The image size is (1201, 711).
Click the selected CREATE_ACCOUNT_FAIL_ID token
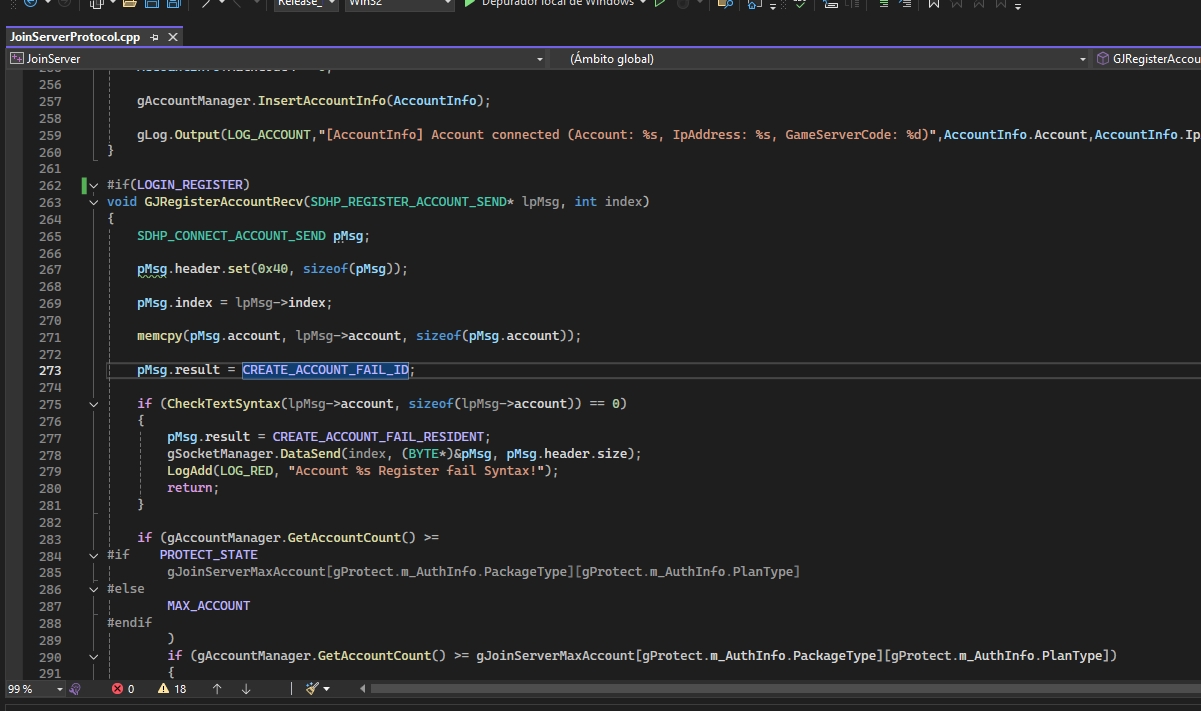326,370
